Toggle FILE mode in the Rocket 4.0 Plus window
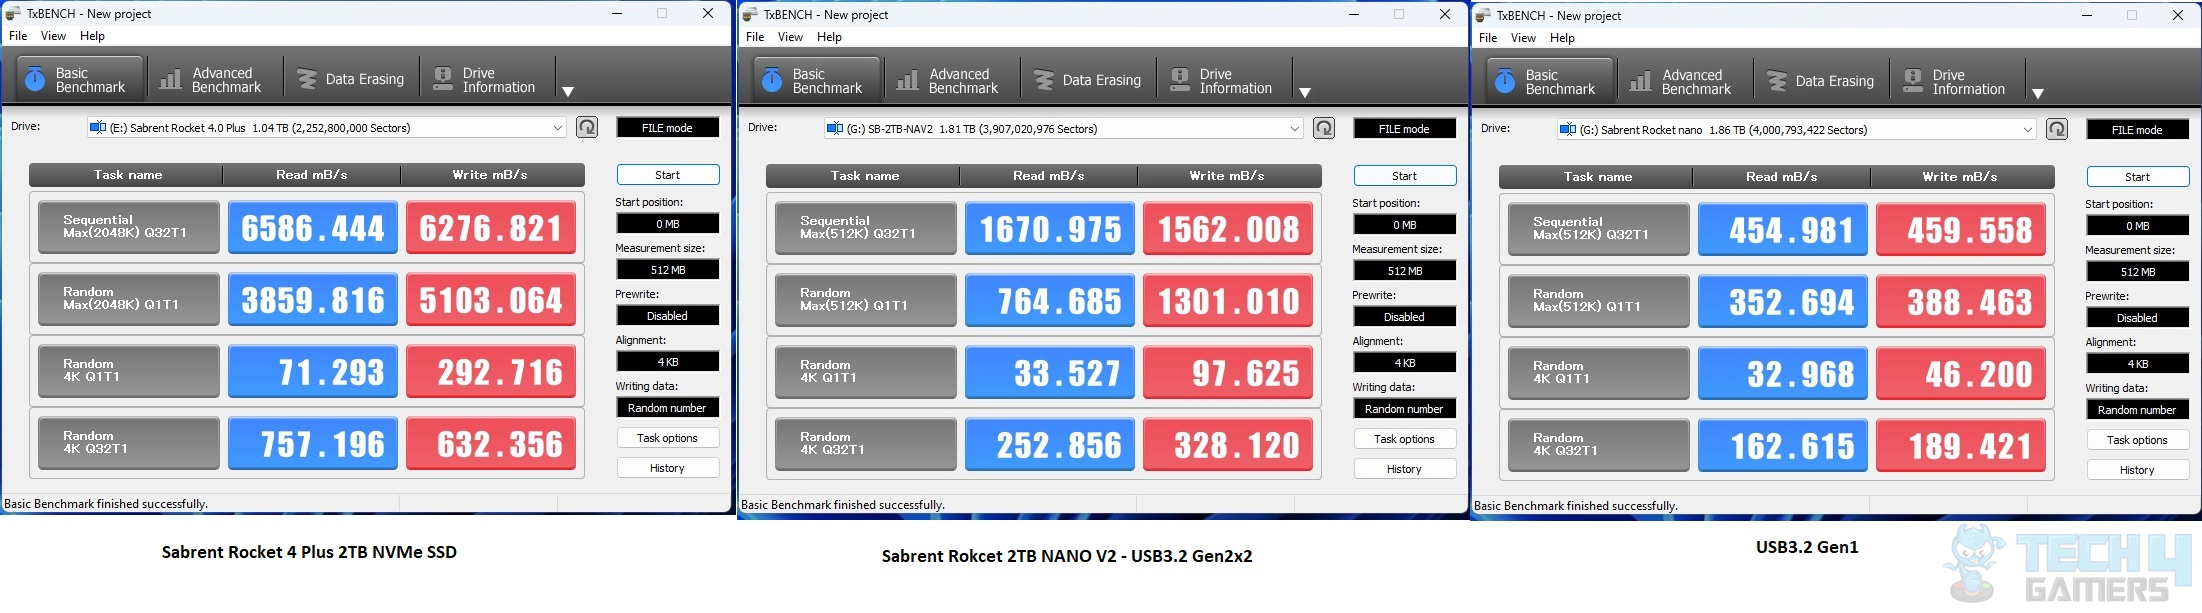This screenshot has height=613, width=2202. (668, 128)
